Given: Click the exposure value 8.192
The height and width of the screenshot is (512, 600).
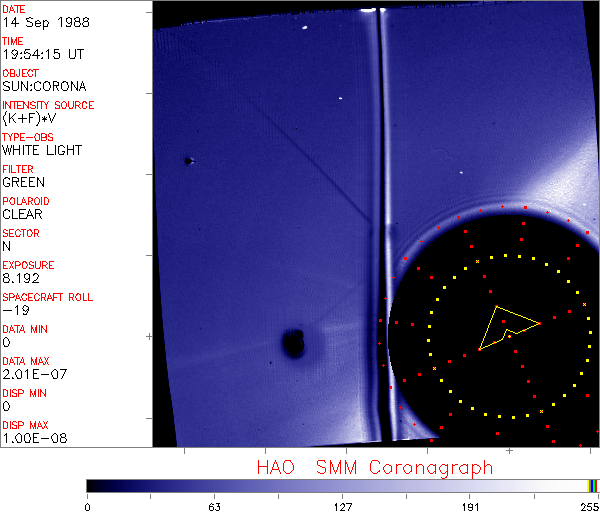Looking at the screenshot, I should (21, 278).
